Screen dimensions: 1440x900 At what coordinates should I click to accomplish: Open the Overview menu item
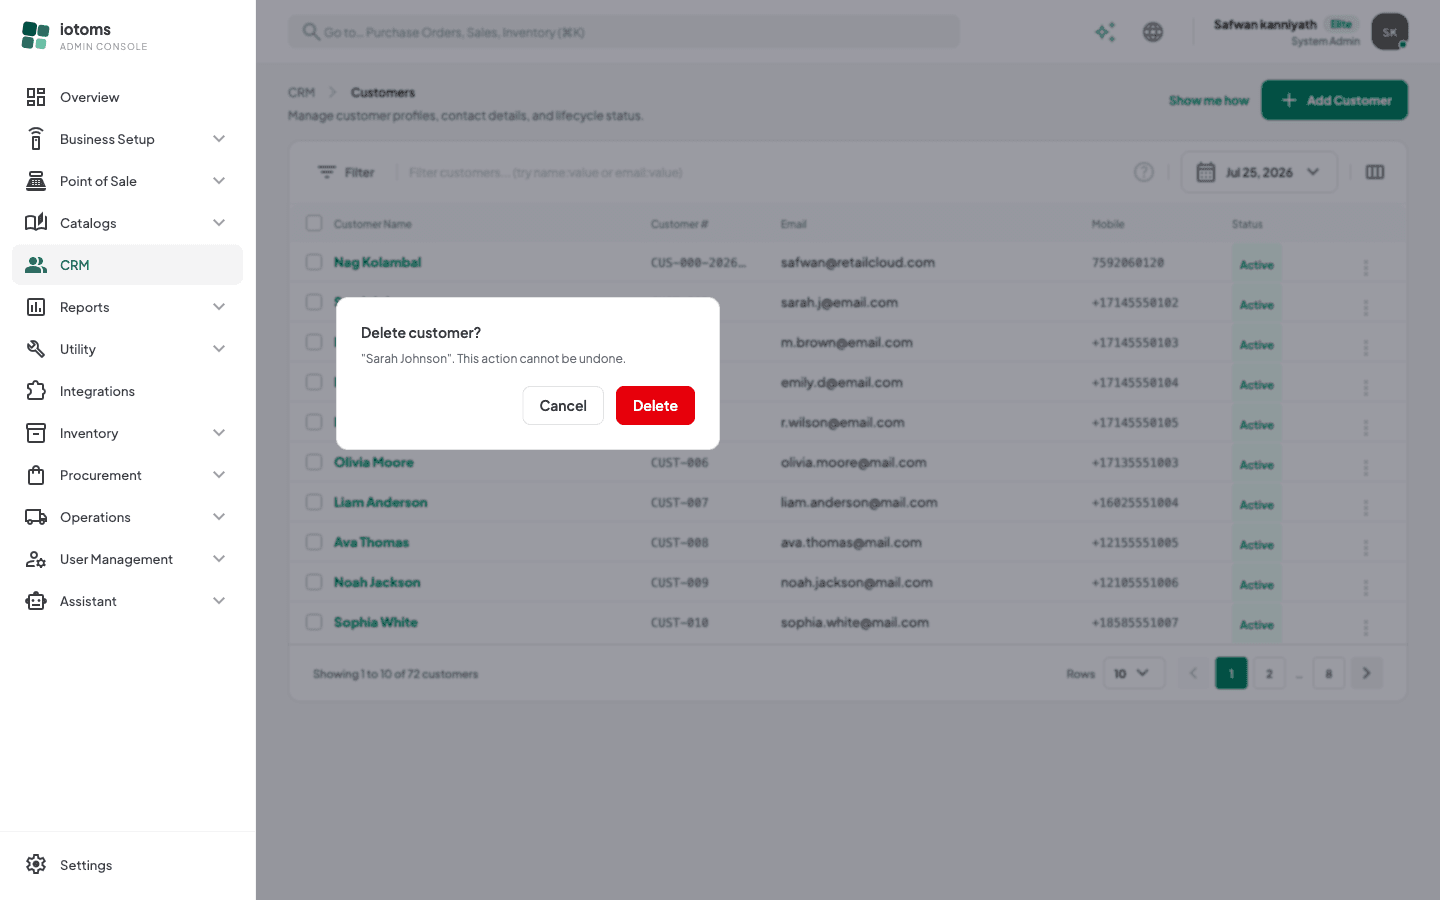coord(127,97)
